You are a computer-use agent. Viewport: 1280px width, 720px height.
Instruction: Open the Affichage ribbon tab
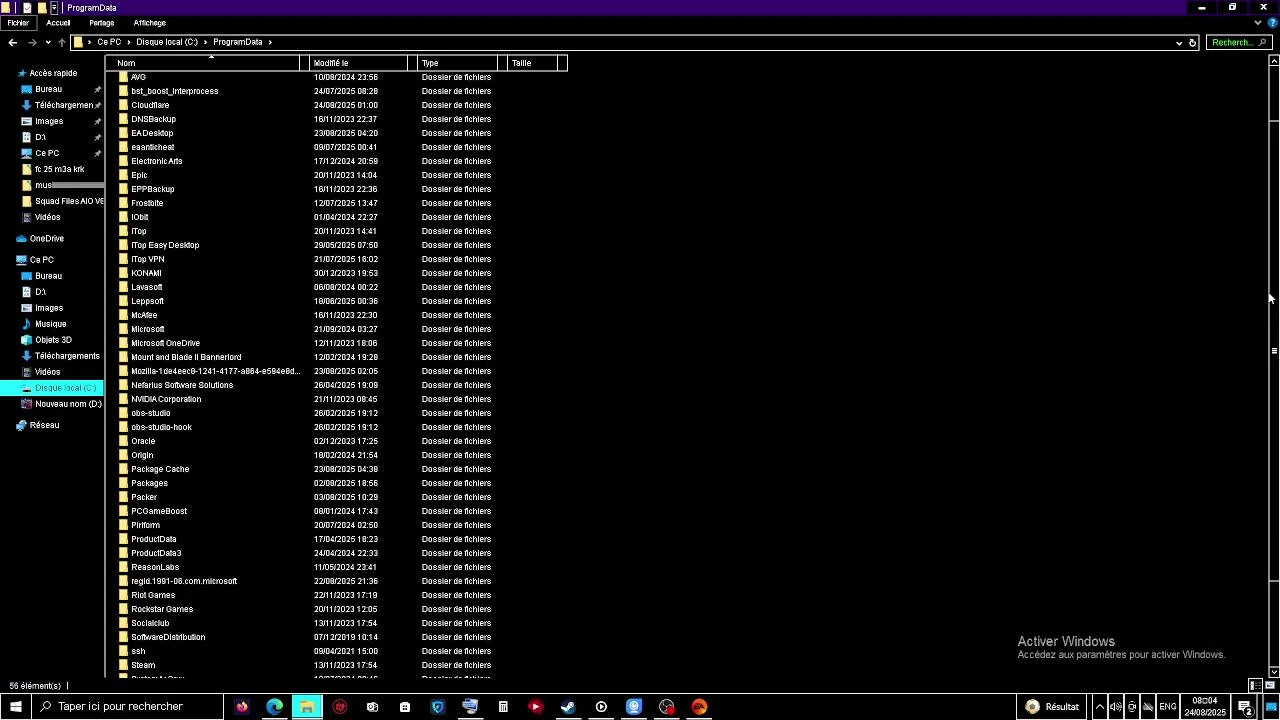[x=150, y=22]
